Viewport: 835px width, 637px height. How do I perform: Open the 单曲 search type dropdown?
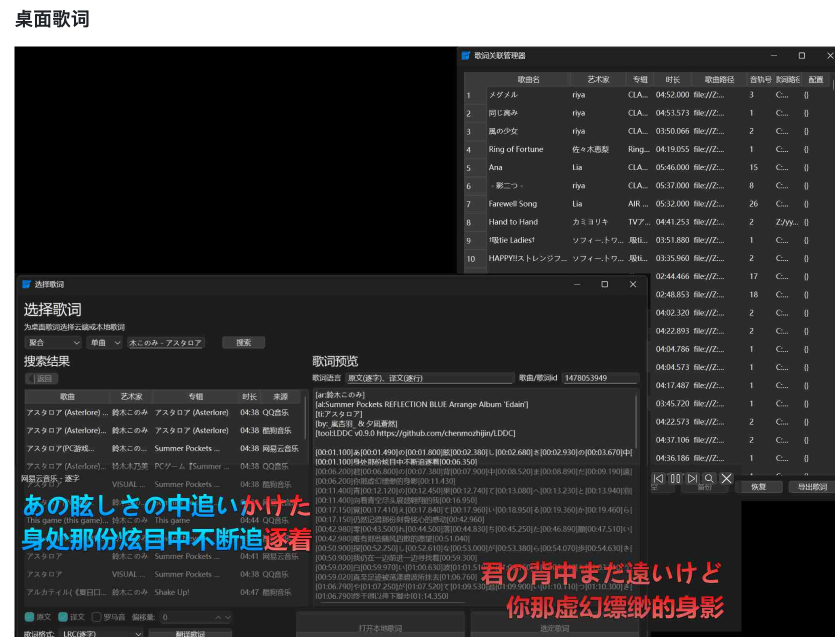[x=103, y=343]
